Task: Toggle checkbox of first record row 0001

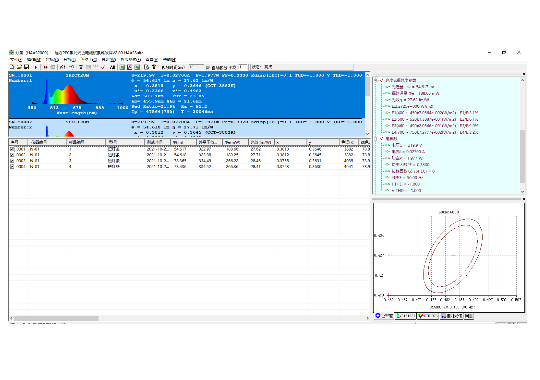Action: (12, 150)
